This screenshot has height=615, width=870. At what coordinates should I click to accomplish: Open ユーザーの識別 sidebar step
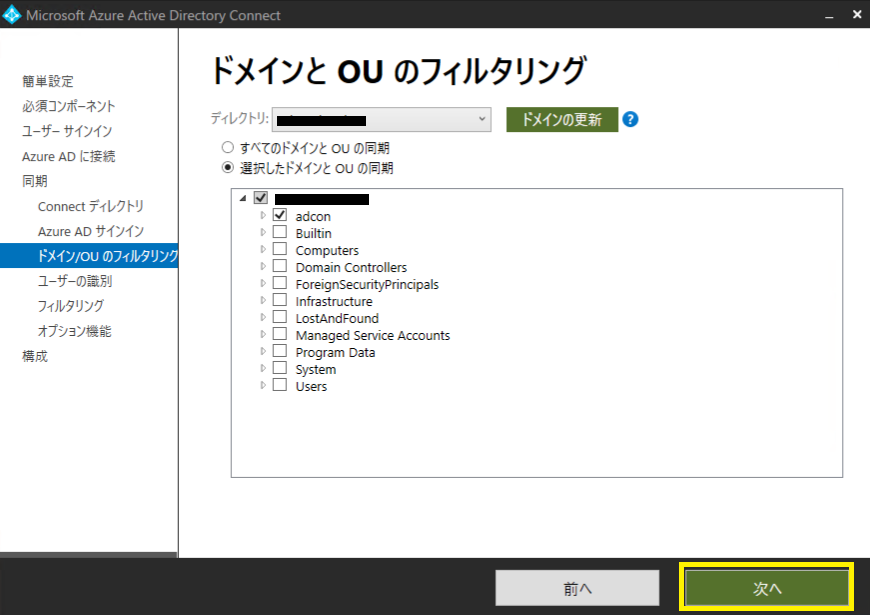pyautogui.click(x=75, y=281)
